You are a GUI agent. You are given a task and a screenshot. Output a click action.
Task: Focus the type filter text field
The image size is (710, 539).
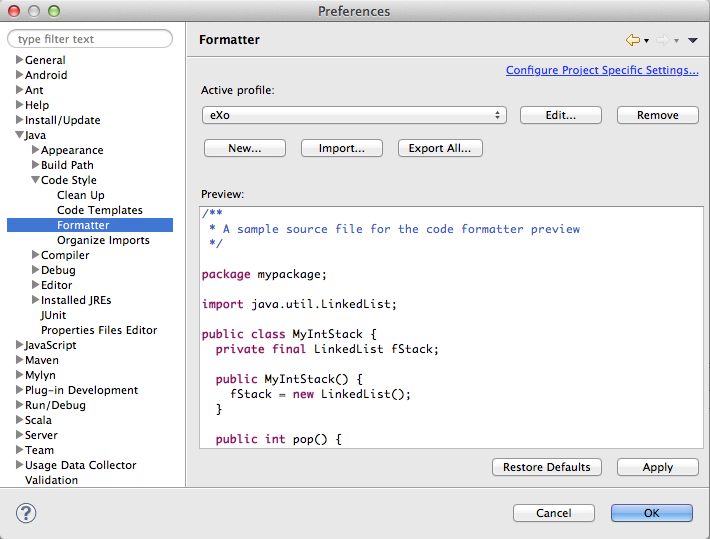90,39
